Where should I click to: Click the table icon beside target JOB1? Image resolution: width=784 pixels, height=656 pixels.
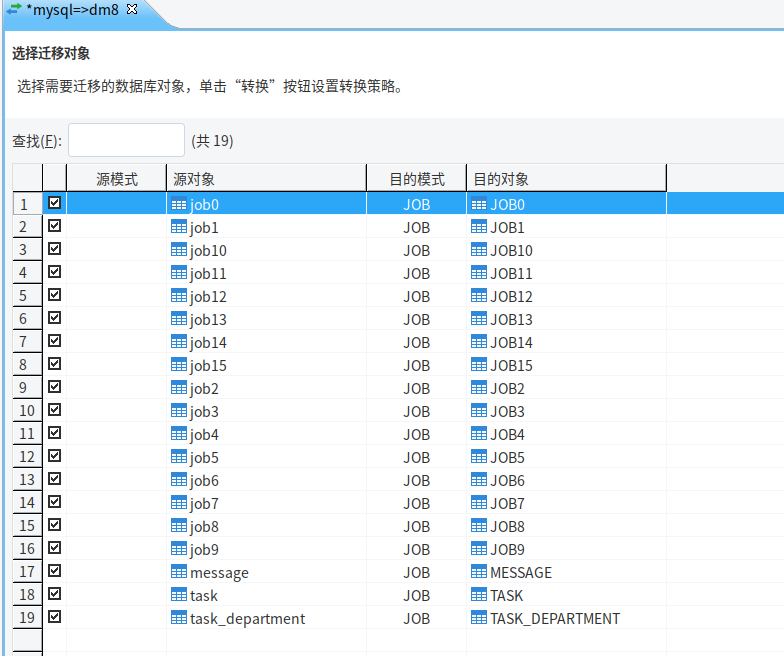click(x=478, y=227)
